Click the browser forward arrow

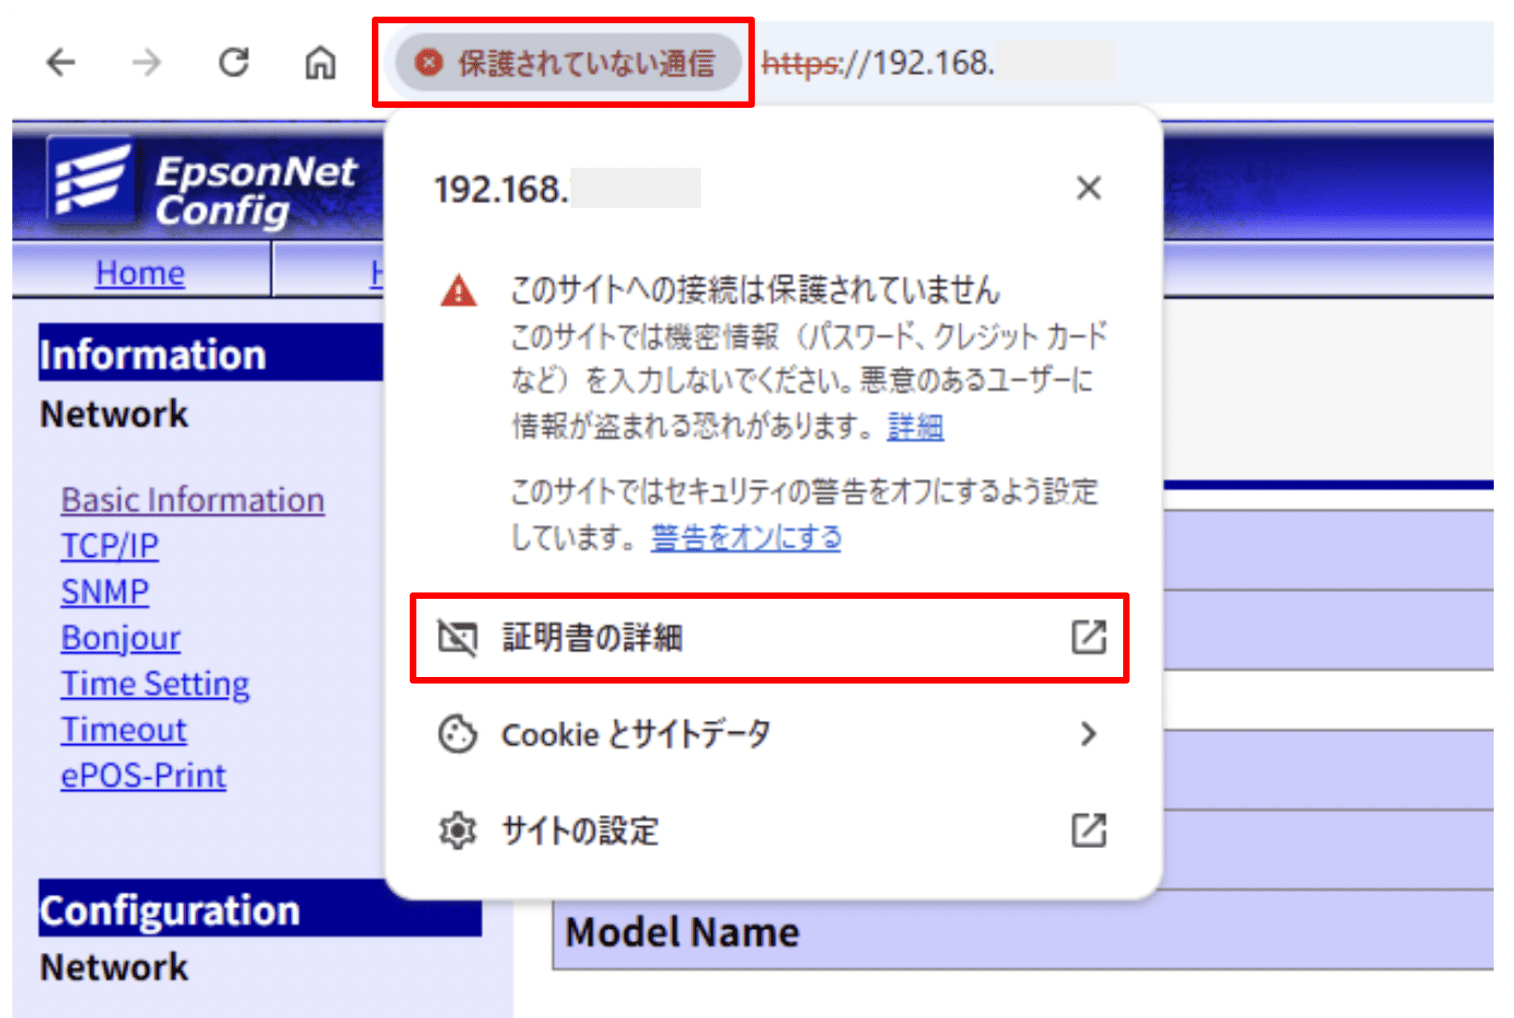pyautogui.click(x=146, y=62)
